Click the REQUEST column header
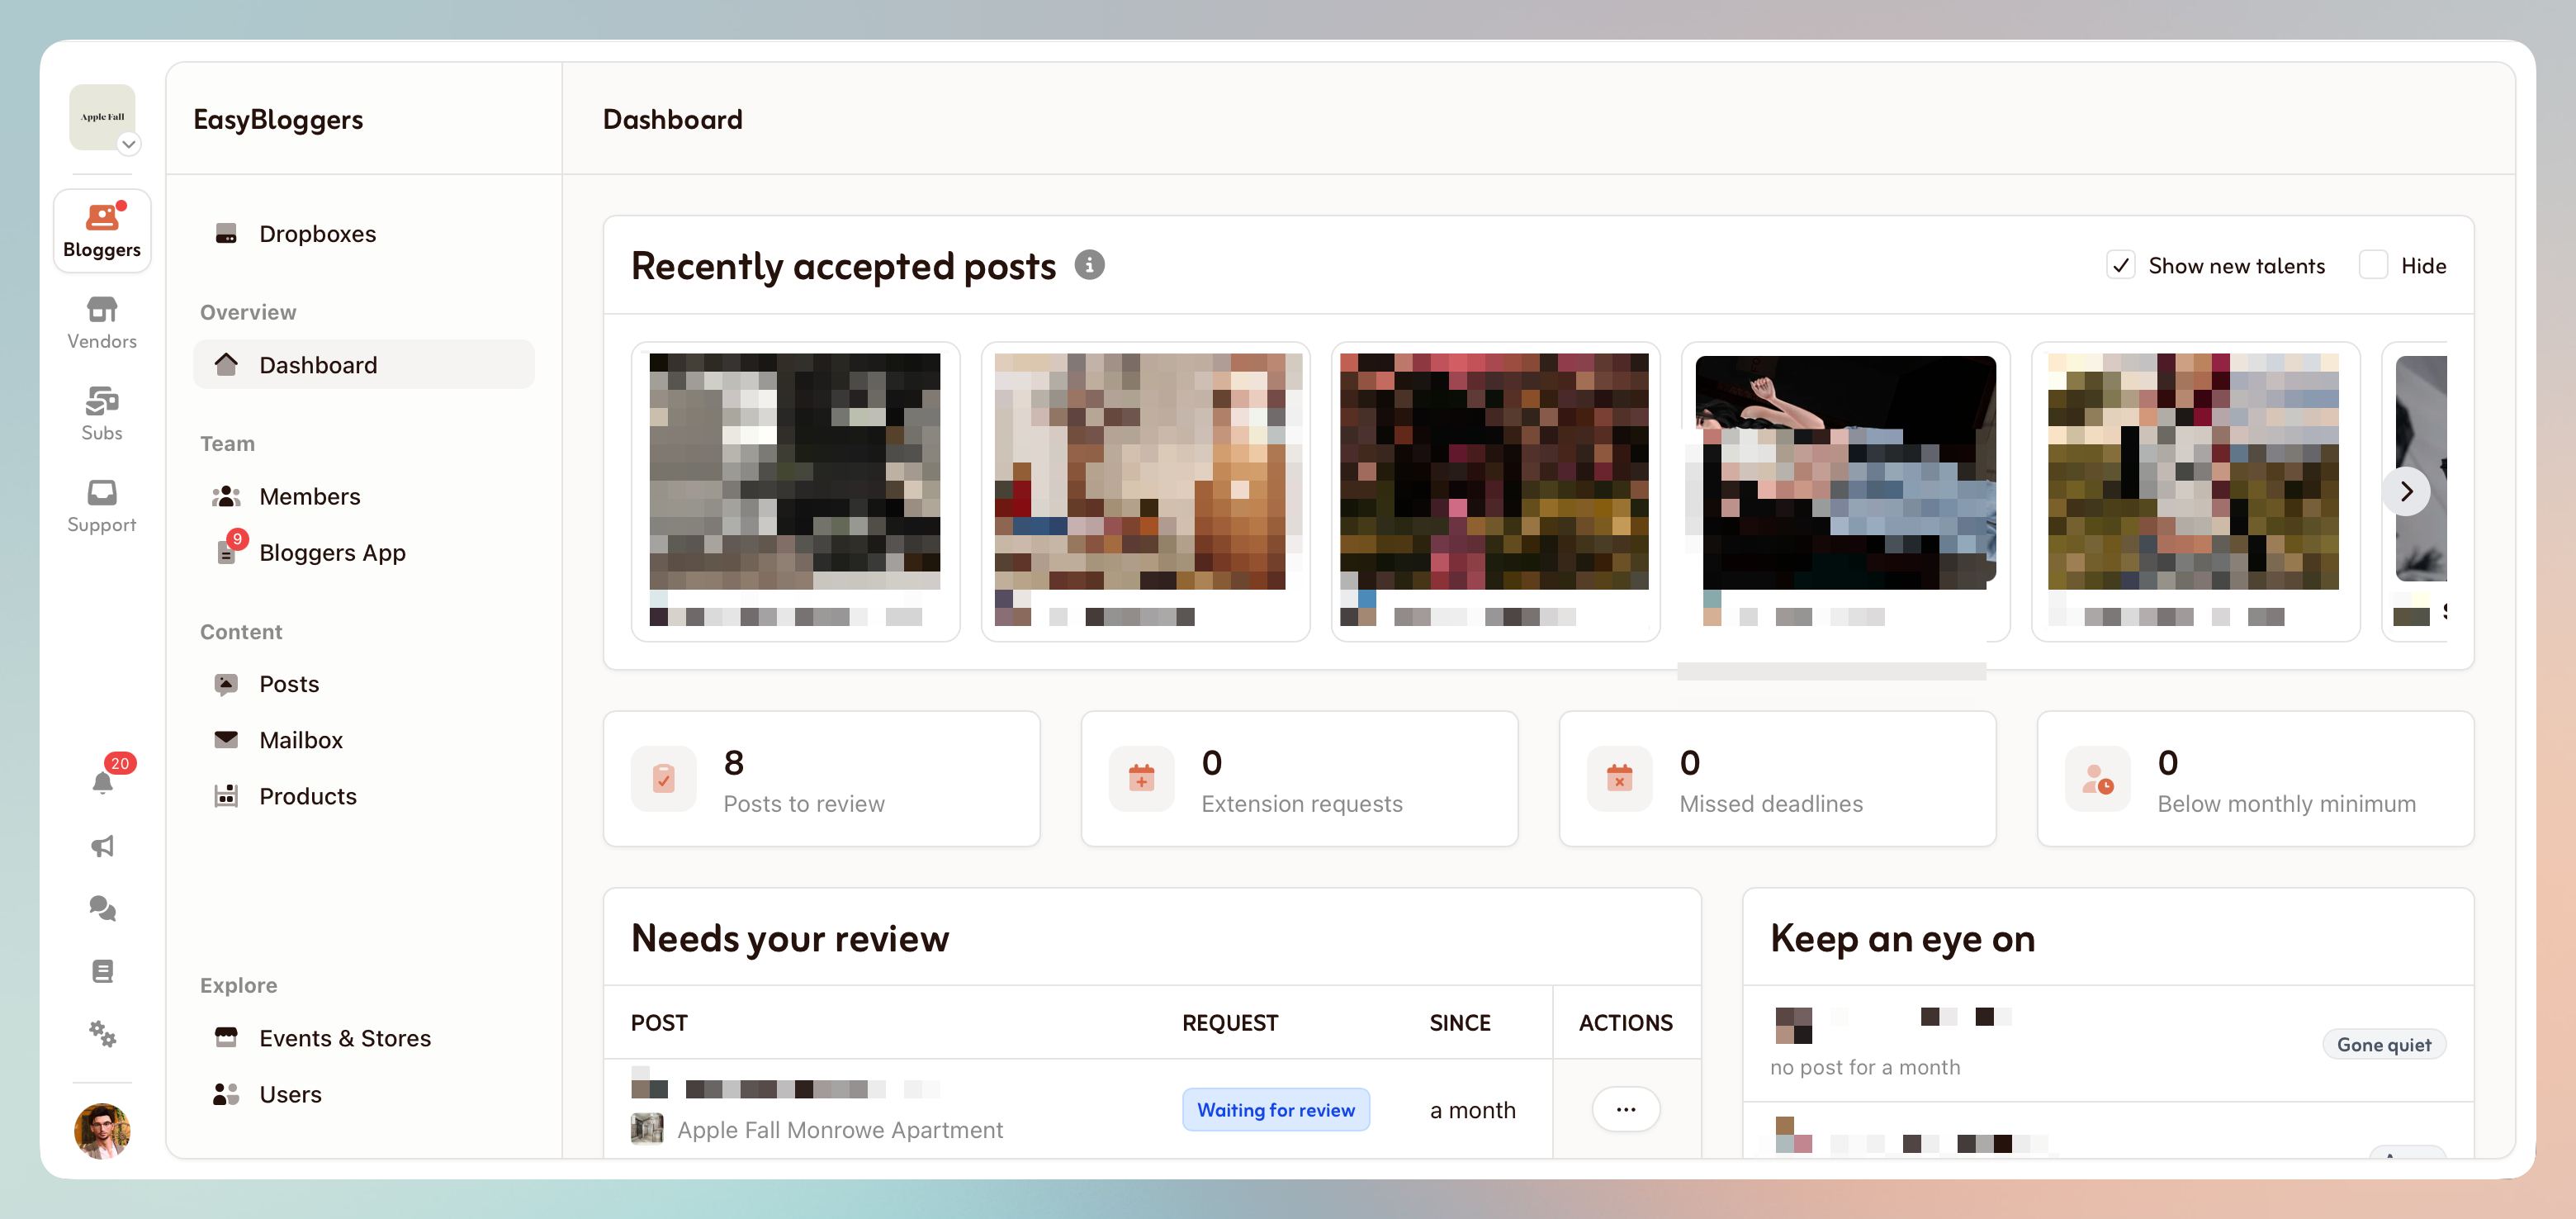 (1230, 1022)
